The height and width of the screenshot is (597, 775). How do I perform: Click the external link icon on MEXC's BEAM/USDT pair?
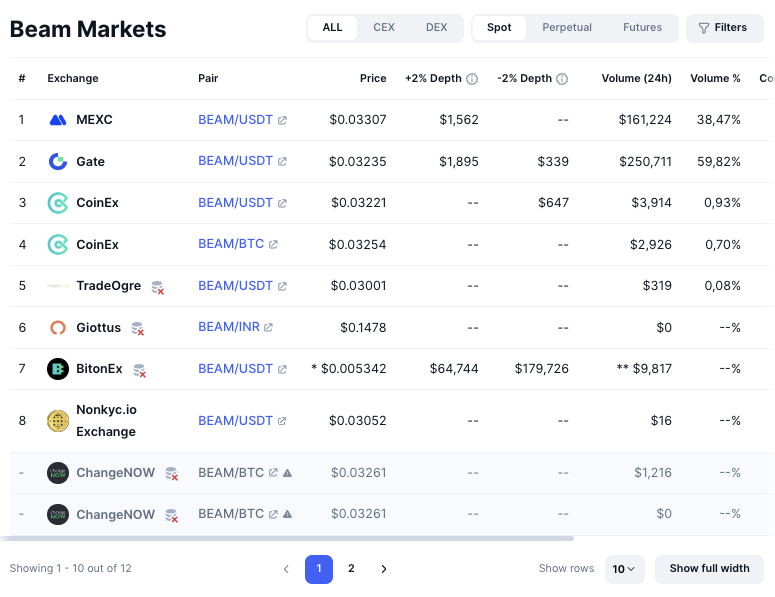coord(282,120)
